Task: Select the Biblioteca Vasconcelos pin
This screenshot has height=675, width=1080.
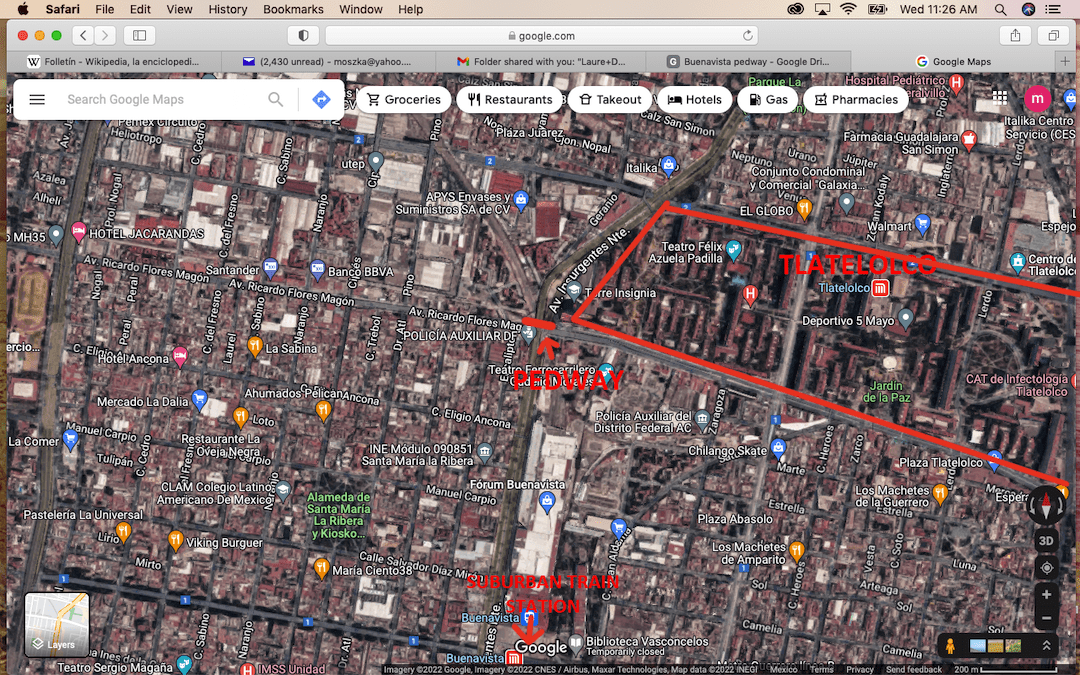Action: (576, 645)
